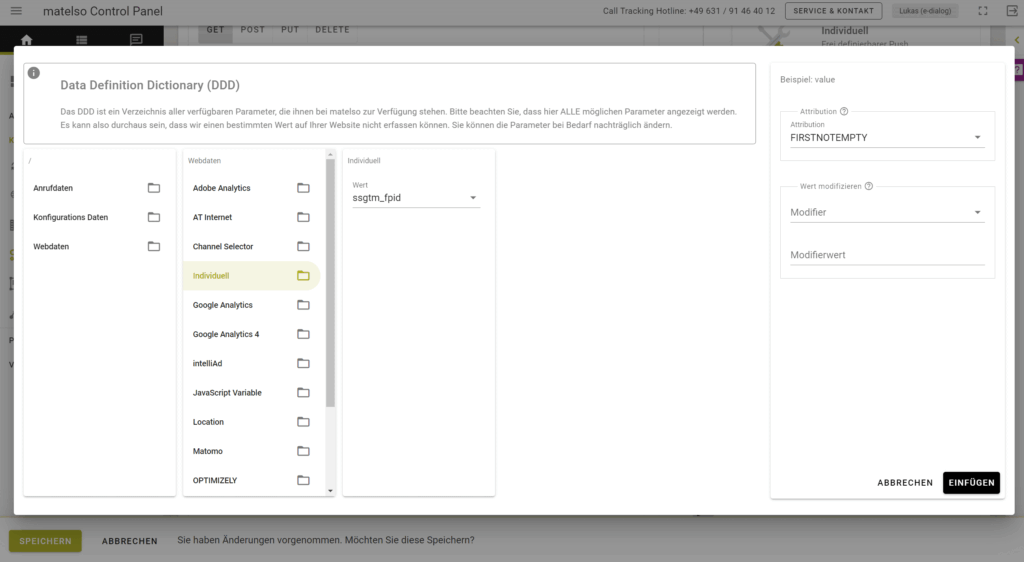Select the PUT method tab
The image size is (1024, 562).
[x=290, y=30]
